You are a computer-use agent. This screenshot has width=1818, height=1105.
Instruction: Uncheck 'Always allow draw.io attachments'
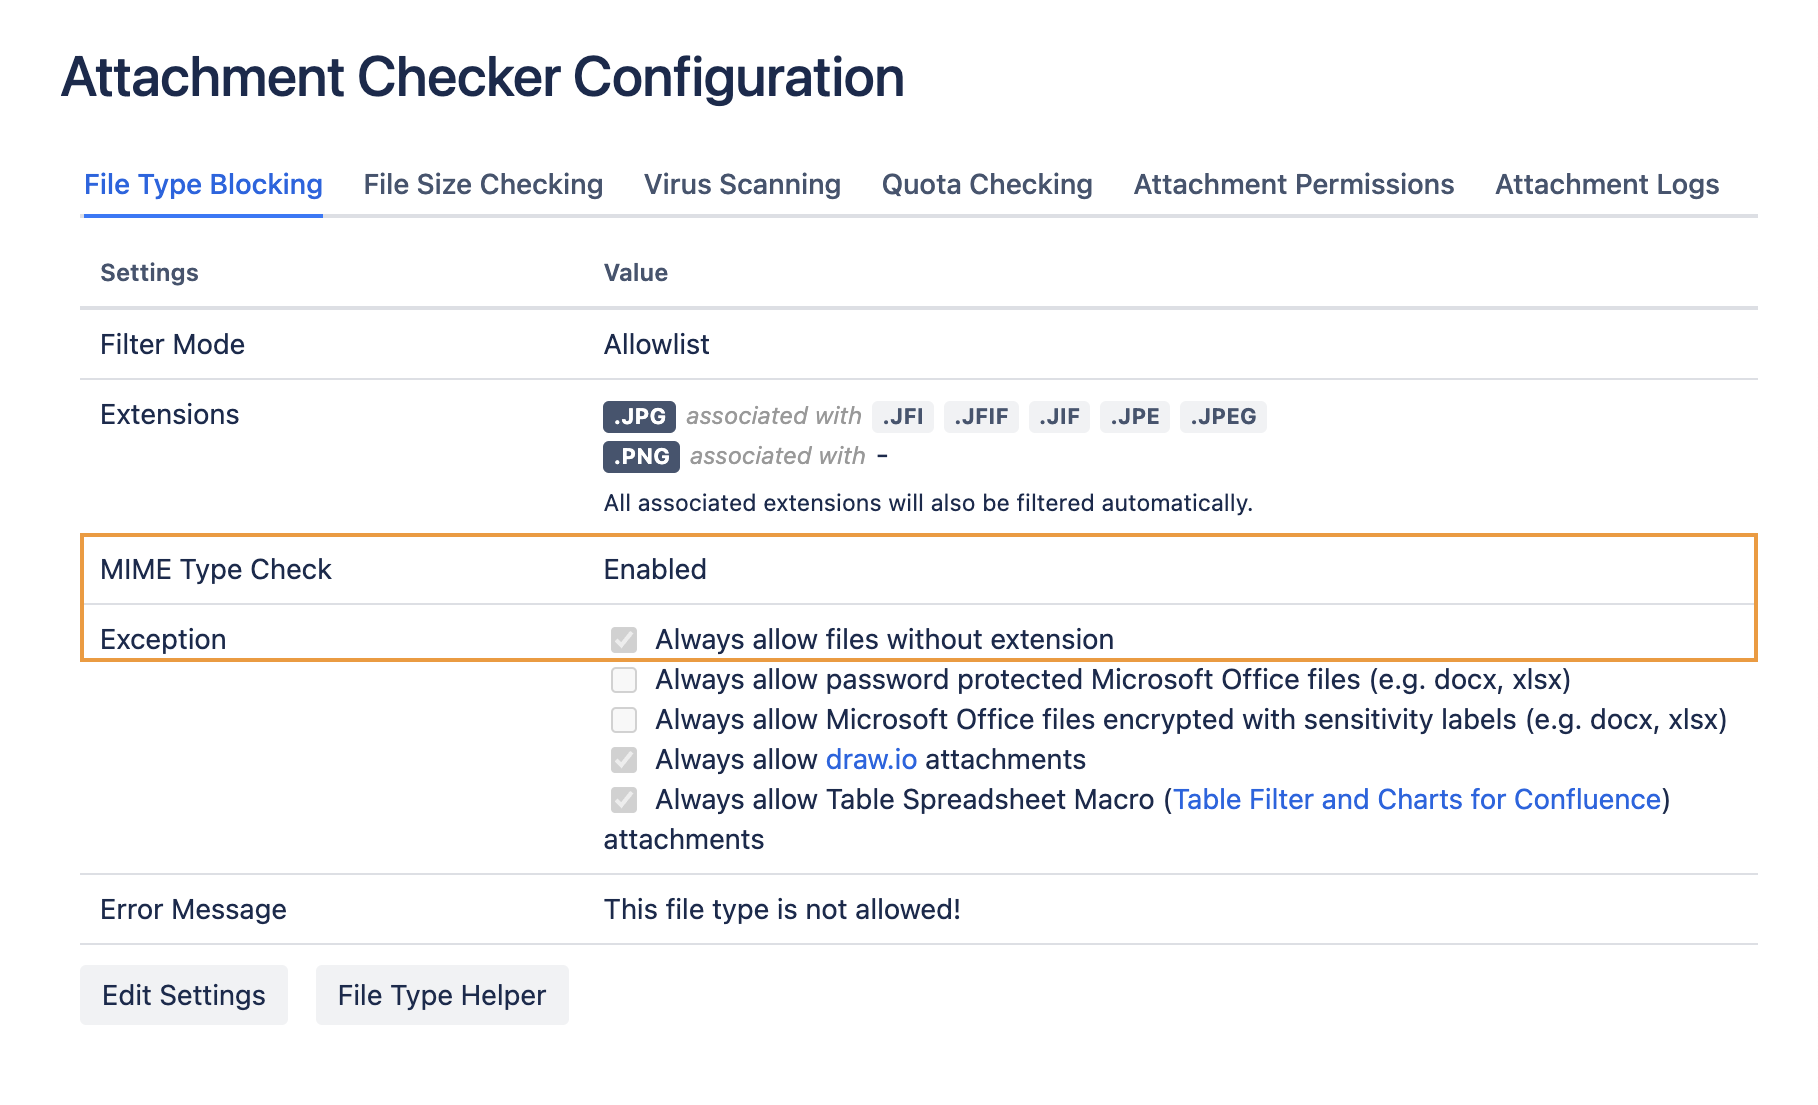pos(623,759)
